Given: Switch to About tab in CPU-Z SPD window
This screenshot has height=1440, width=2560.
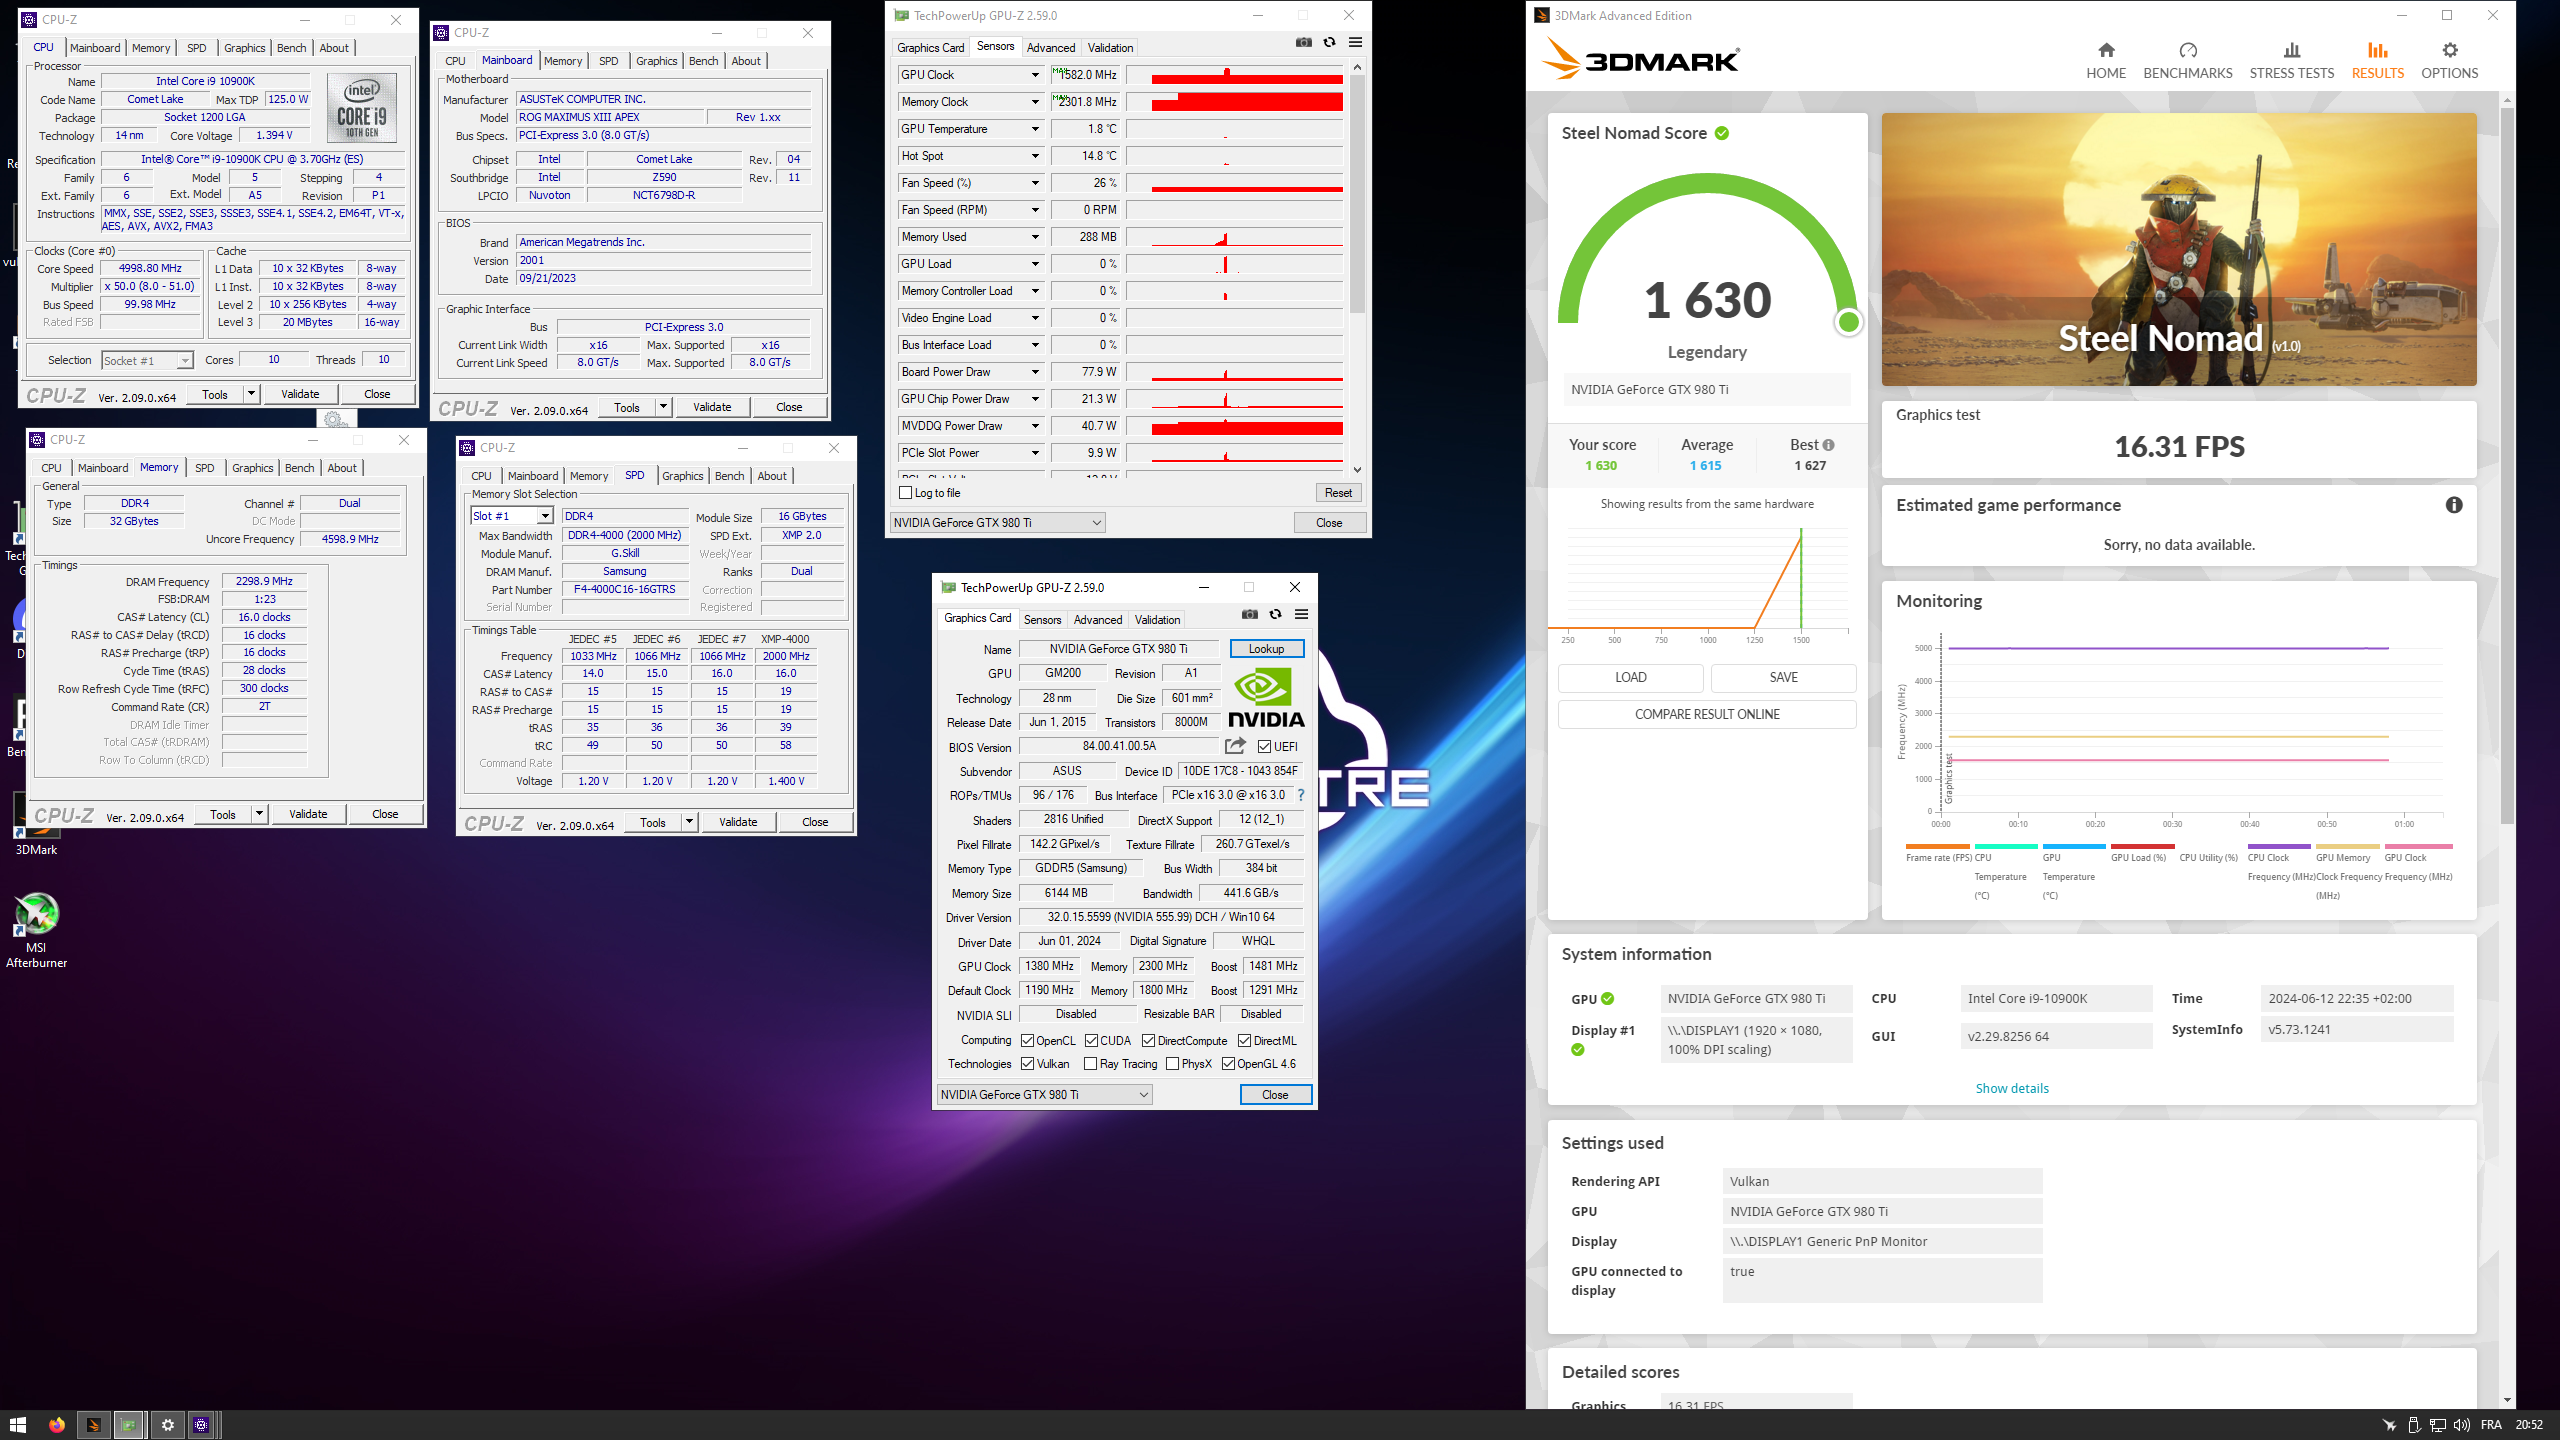Looking at the screenshot, I should 771,476.
